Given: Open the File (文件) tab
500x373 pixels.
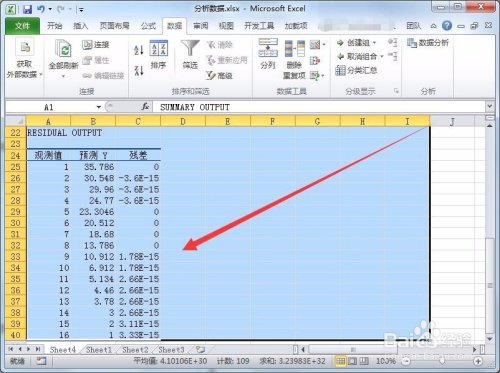Looking at the screenshot, I should [x=22, y=26].
